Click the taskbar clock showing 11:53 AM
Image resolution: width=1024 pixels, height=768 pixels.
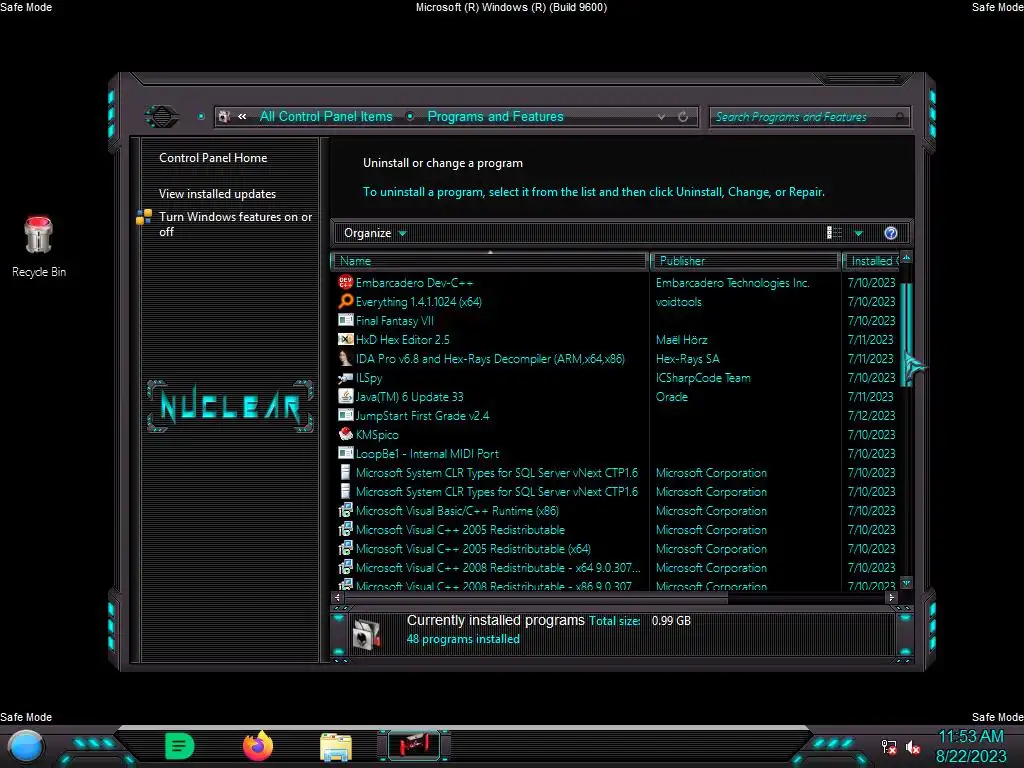[970, 737]
